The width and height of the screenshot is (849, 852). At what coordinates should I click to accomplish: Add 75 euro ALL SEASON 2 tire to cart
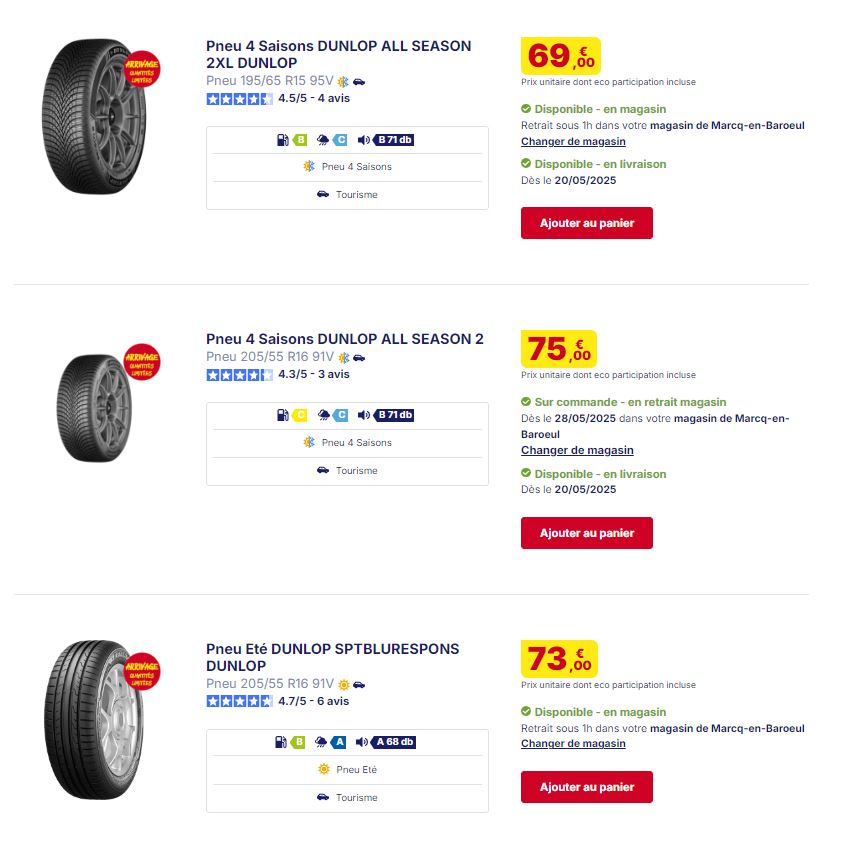587,534
